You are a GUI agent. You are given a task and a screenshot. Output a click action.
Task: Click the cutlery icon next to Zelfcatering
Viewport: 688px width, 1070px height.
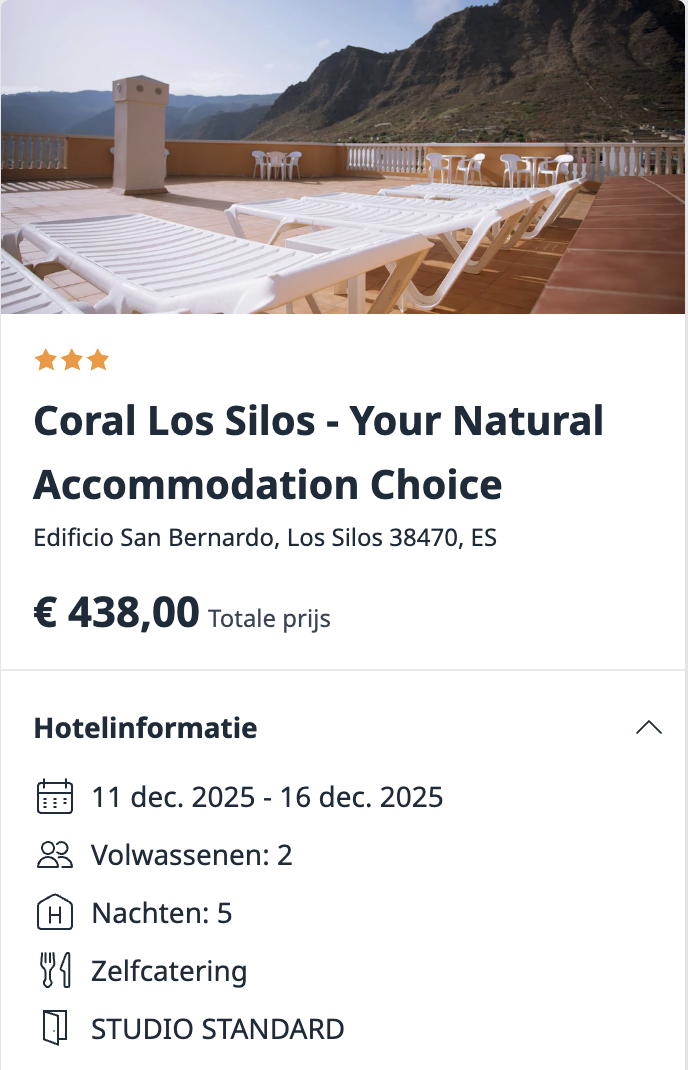(55, 970)
